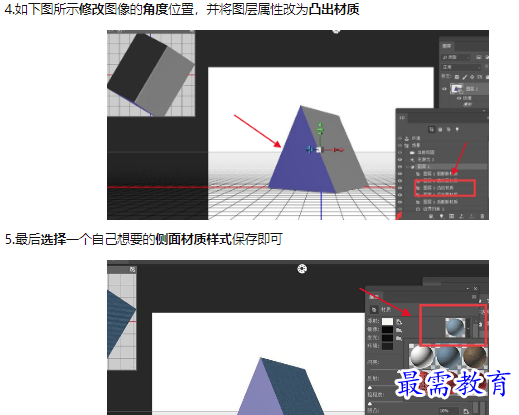Screen dimensions: 519x415
Task: Toggle eye next to 纹理 under 图层 1
Action: (x=459, y=98)
